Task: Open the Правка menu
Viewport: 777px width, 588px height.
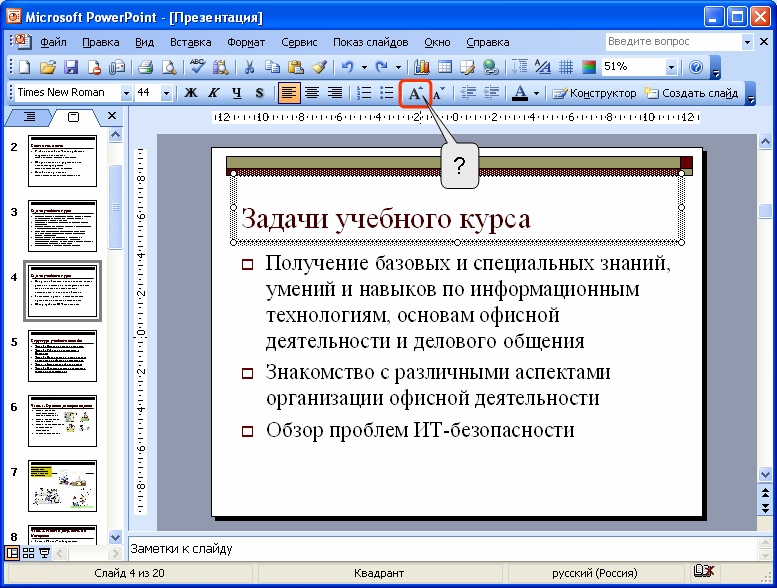Action: (101, 42)
